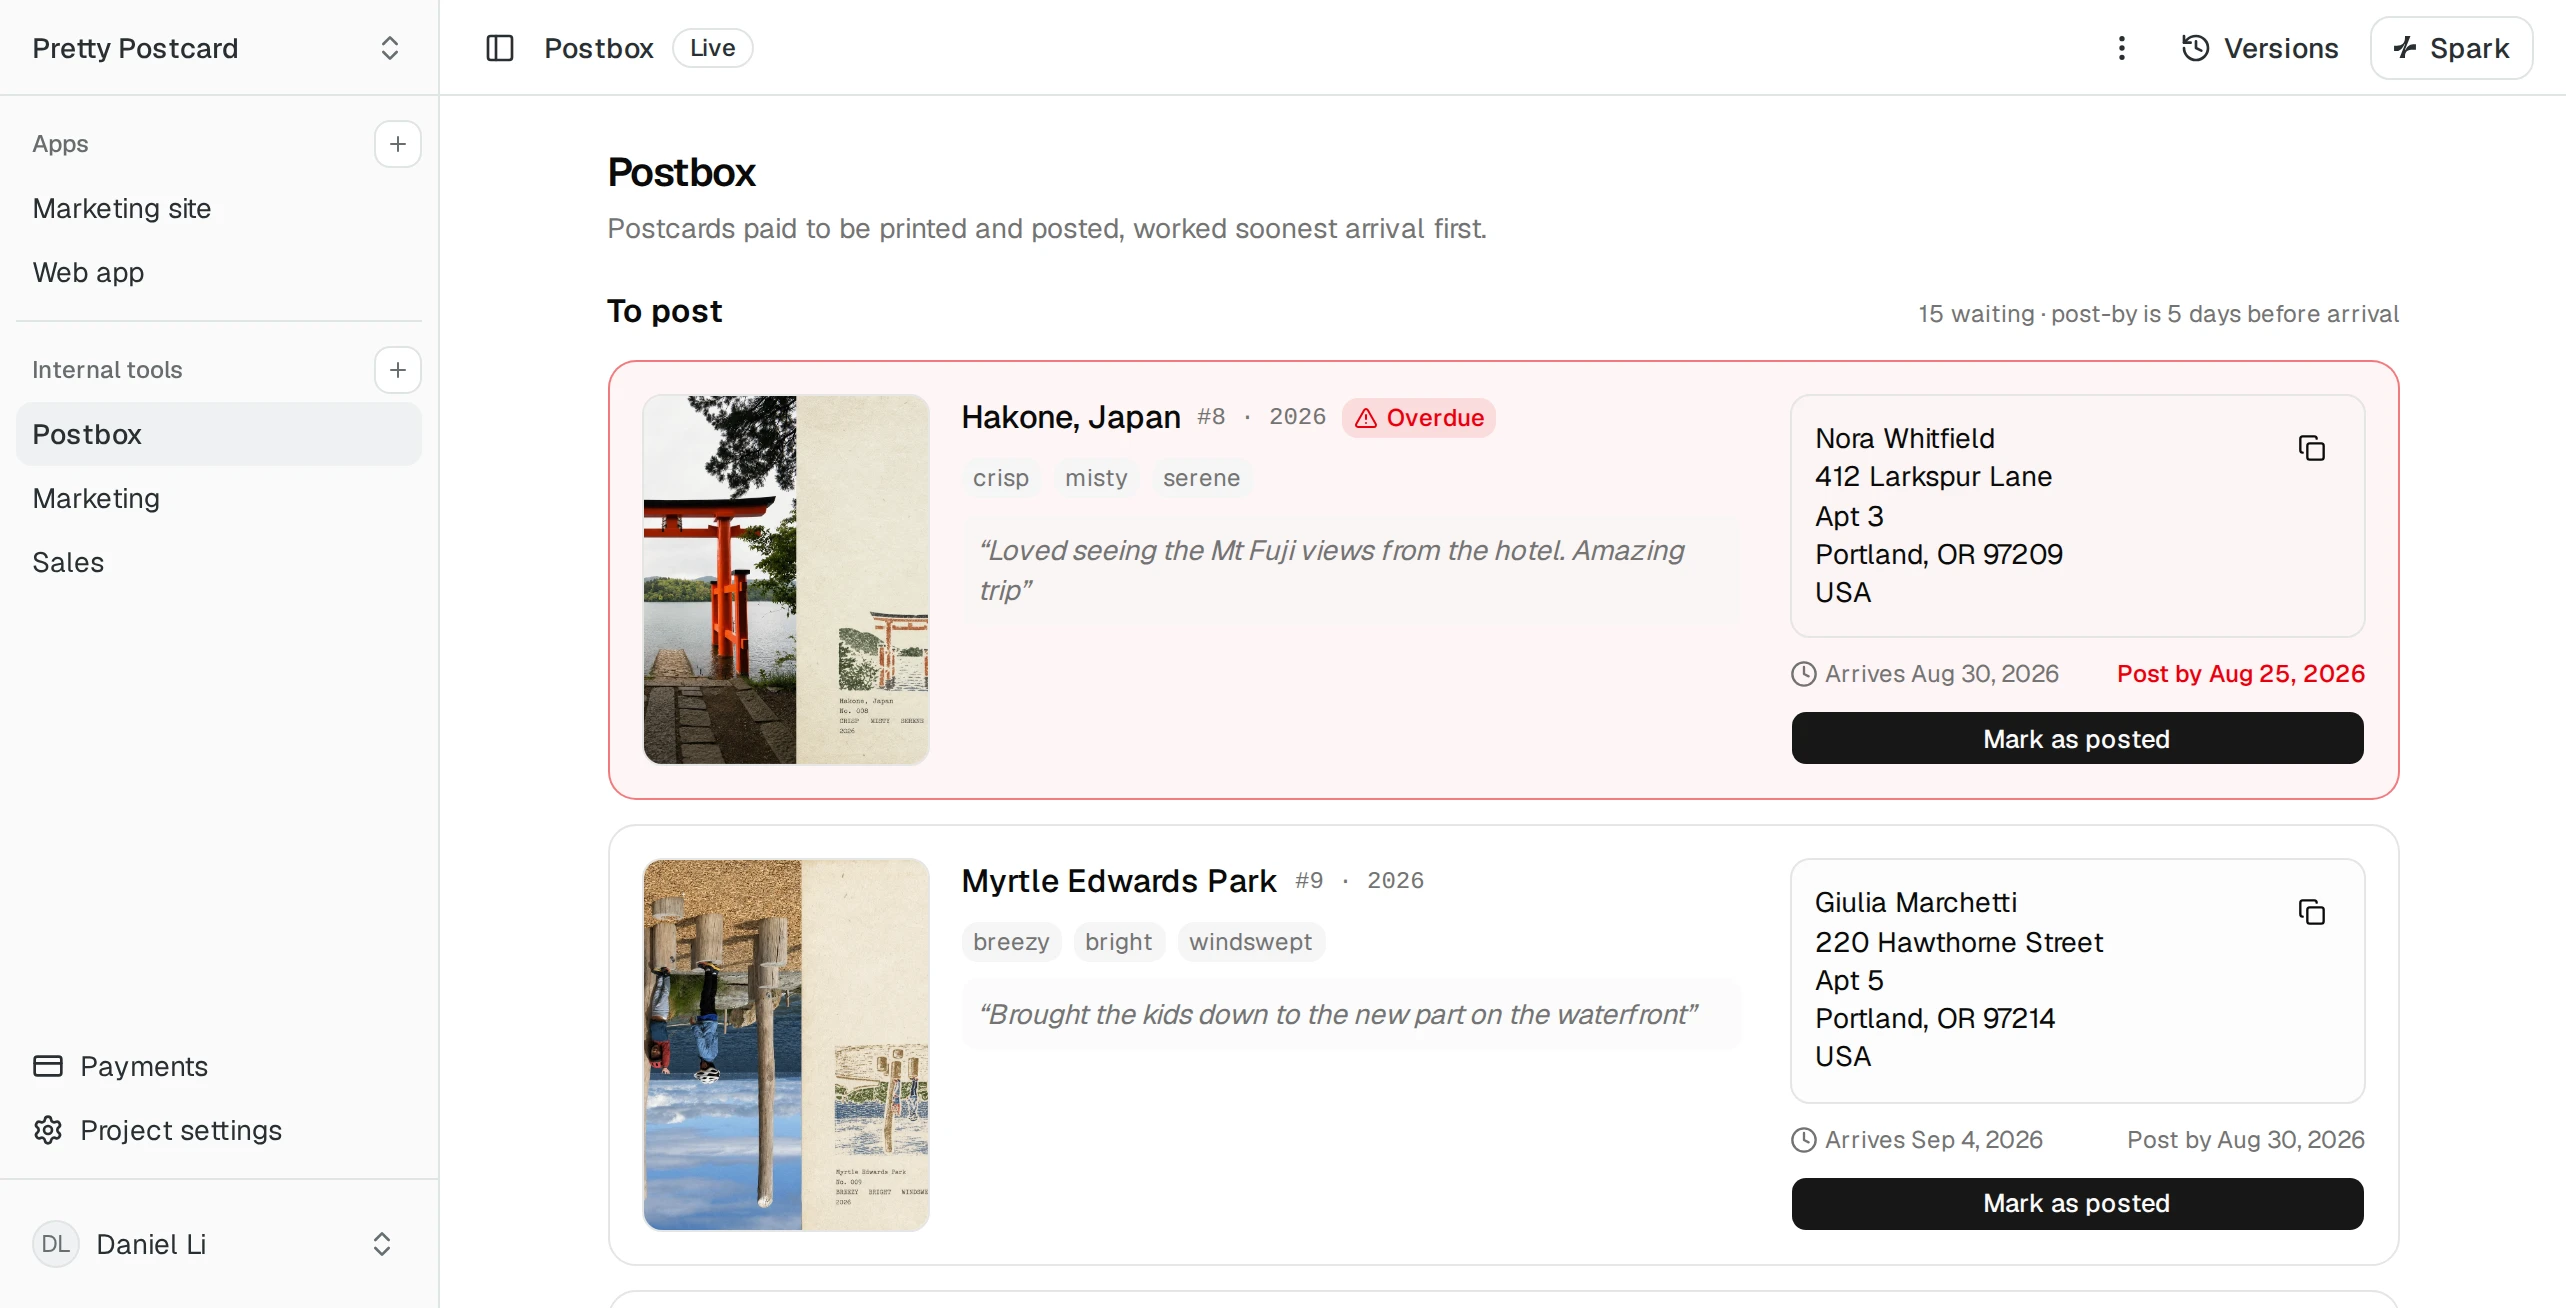
Task: Open Hakone, Japan postcard thumbnail
Action: (x=786, y=579)
